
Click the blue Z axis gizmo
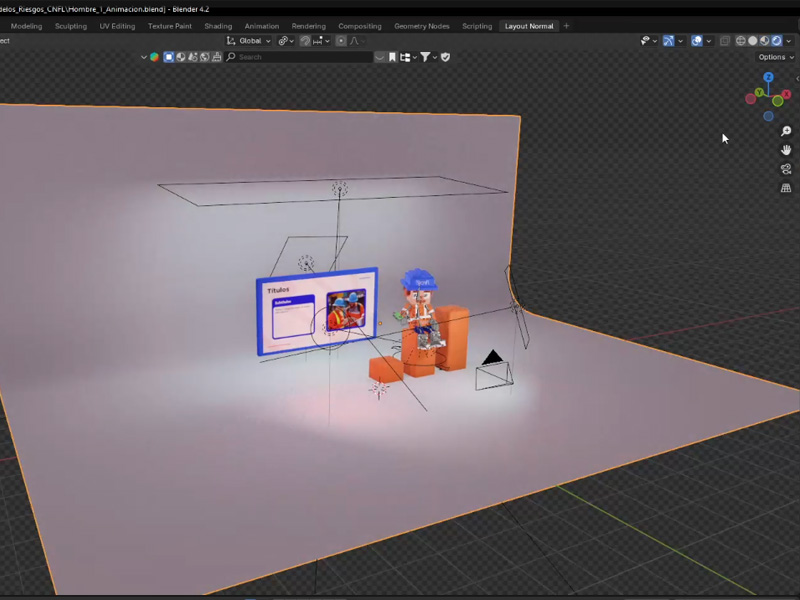(768, 77)
